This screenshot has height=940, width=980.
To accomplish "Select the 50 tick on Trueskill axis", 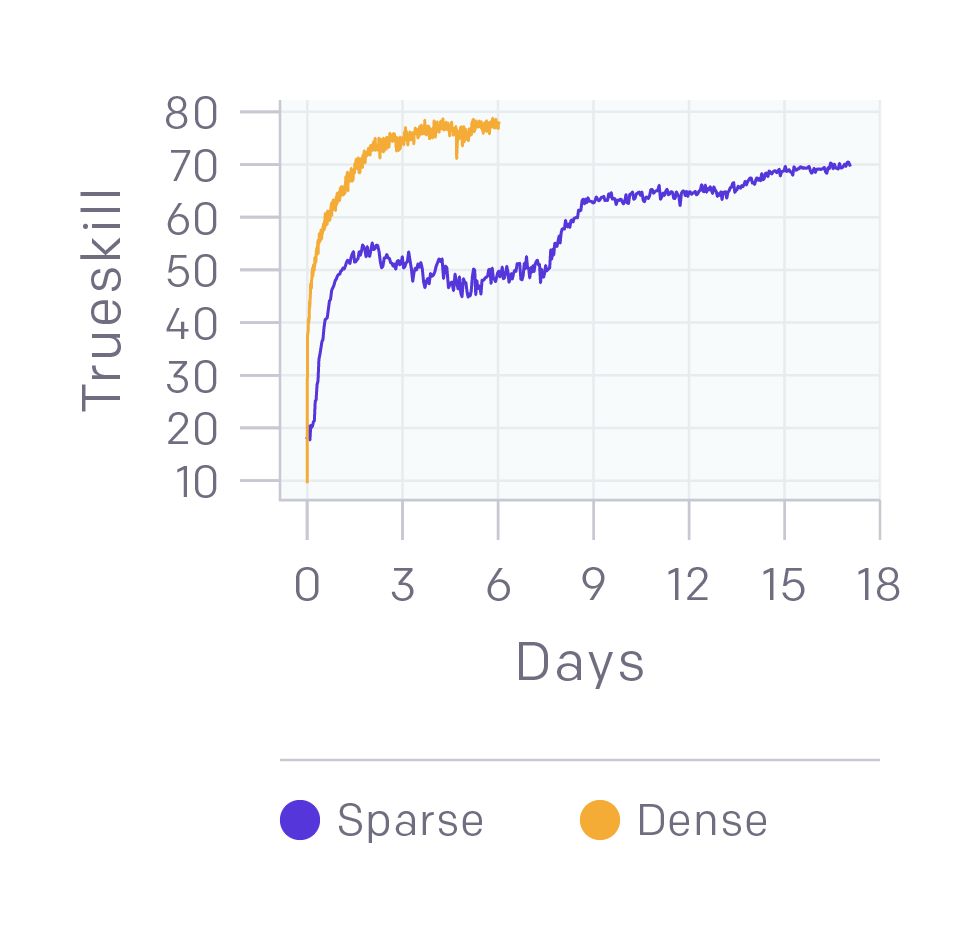I will pyautogui.click(x=191, y=271).
